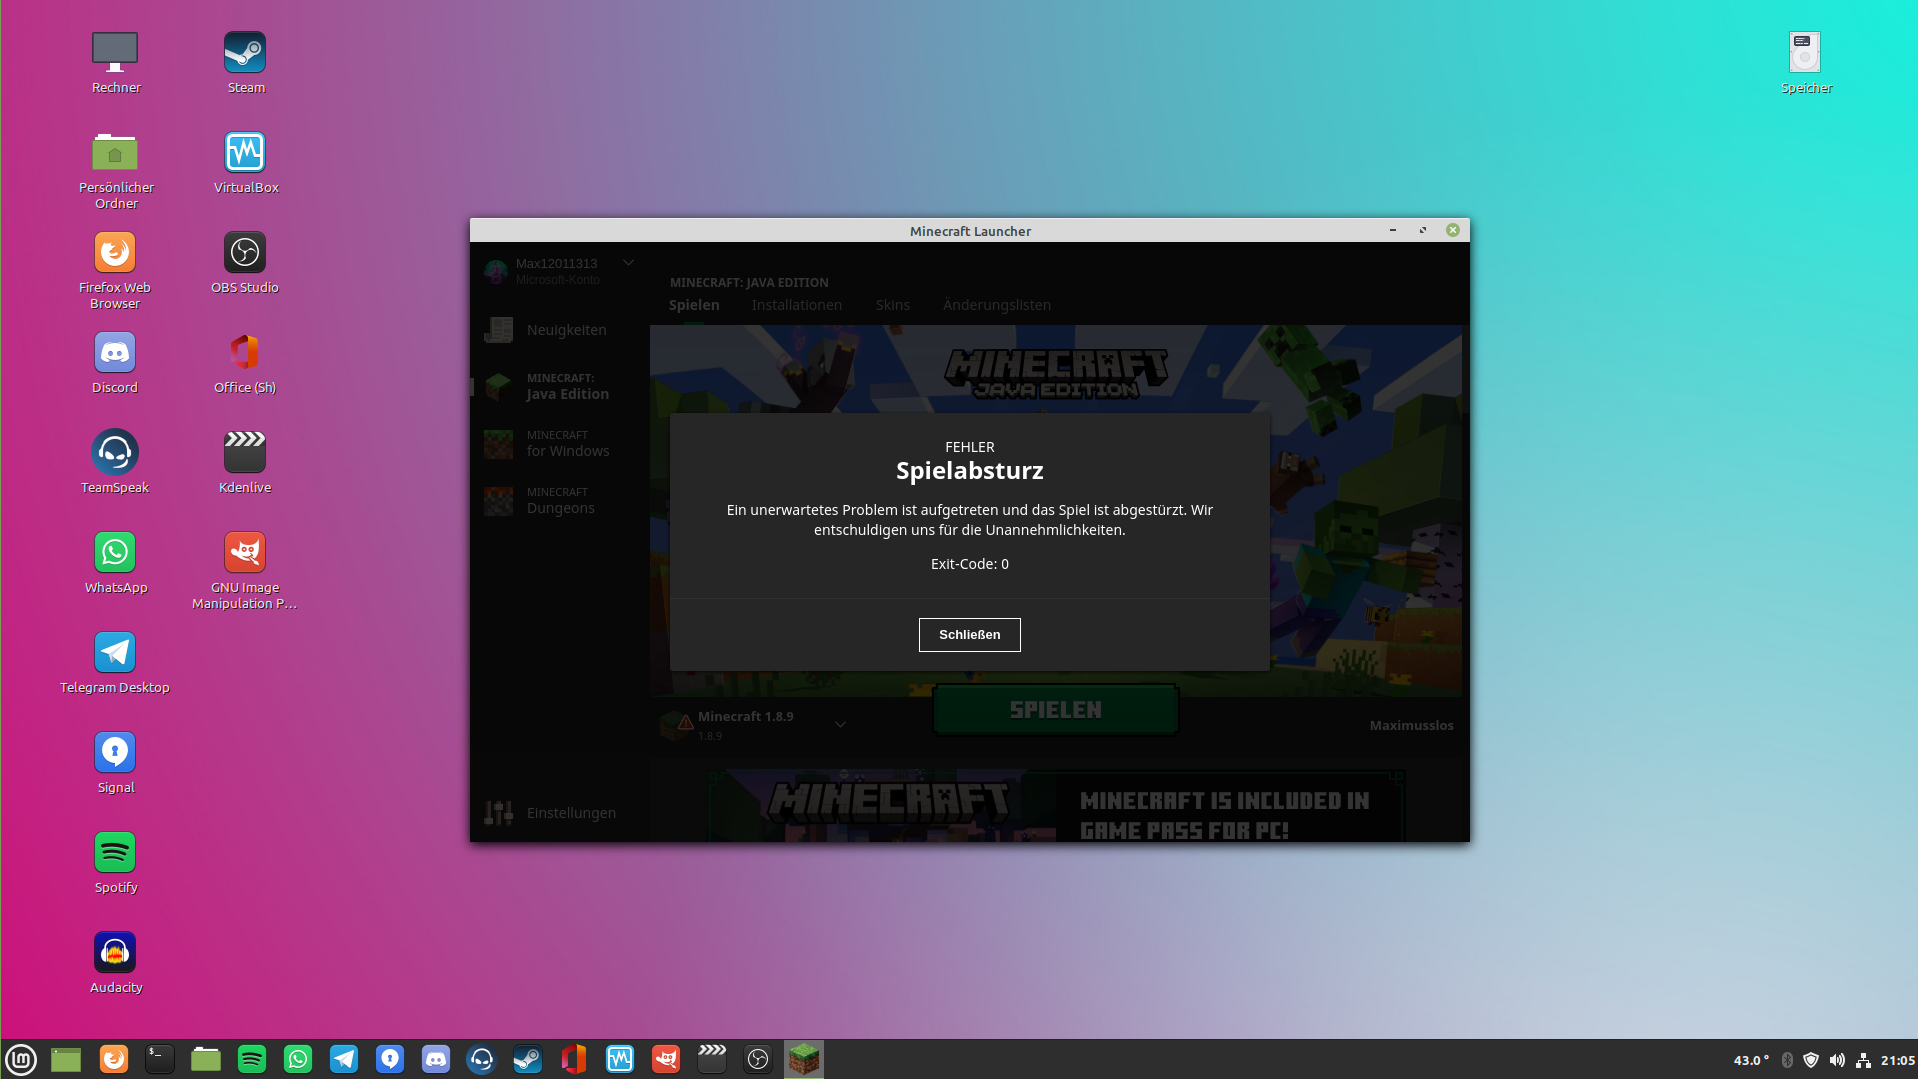
Task: Open the file manager from the taskbar
Action: 206,1059
